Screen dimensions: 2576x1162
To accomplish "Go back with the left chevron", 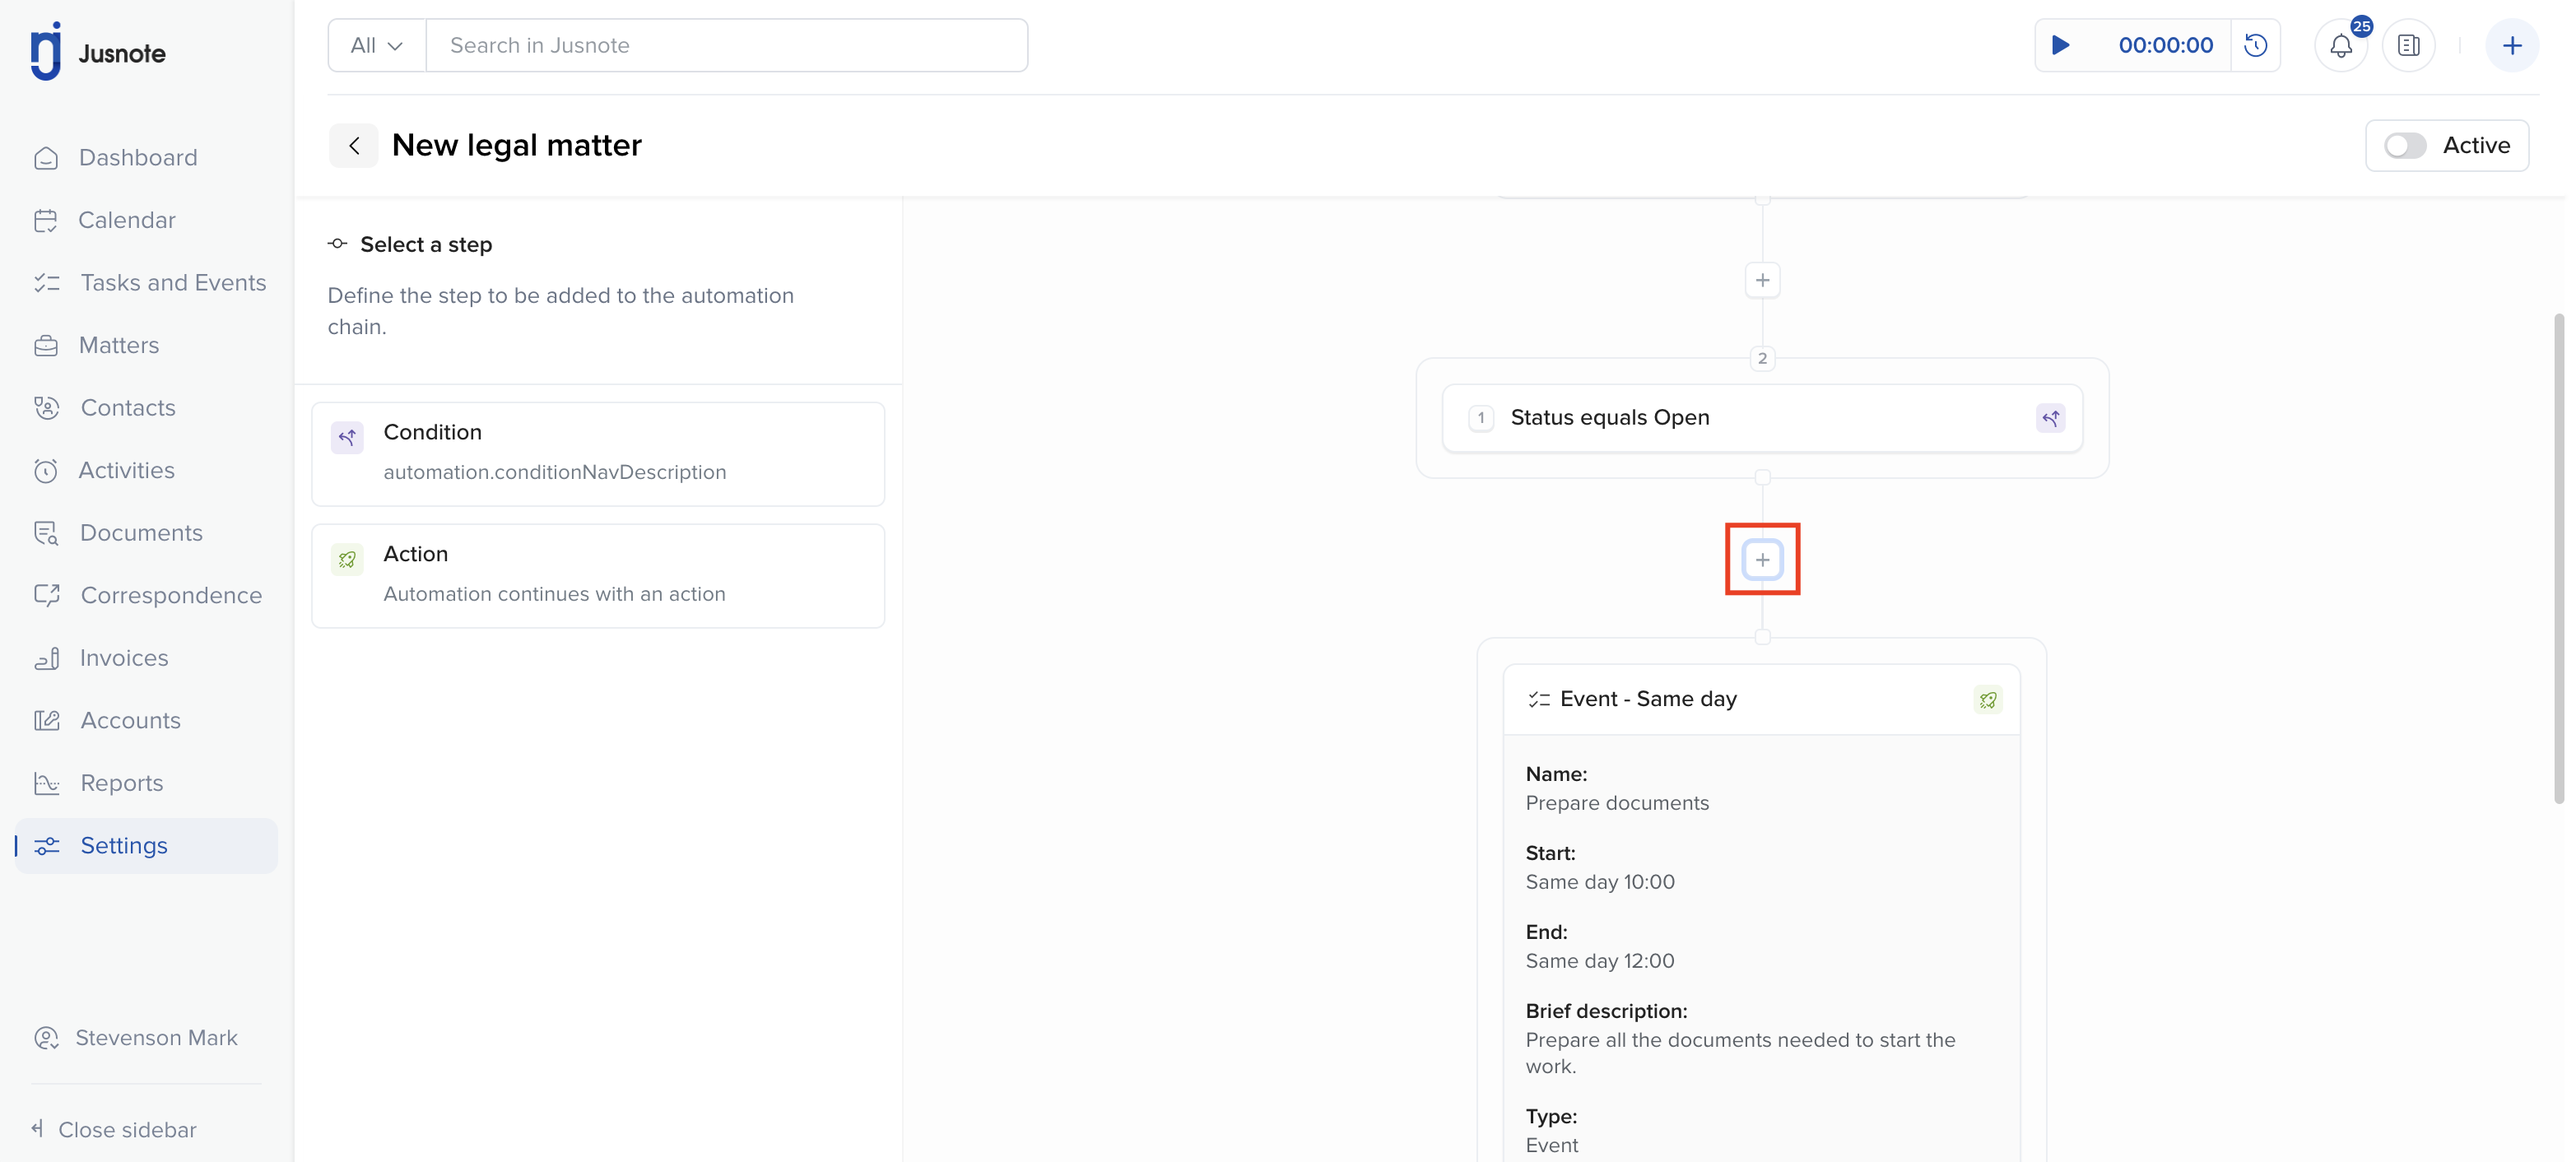I will tap(354, 146).
